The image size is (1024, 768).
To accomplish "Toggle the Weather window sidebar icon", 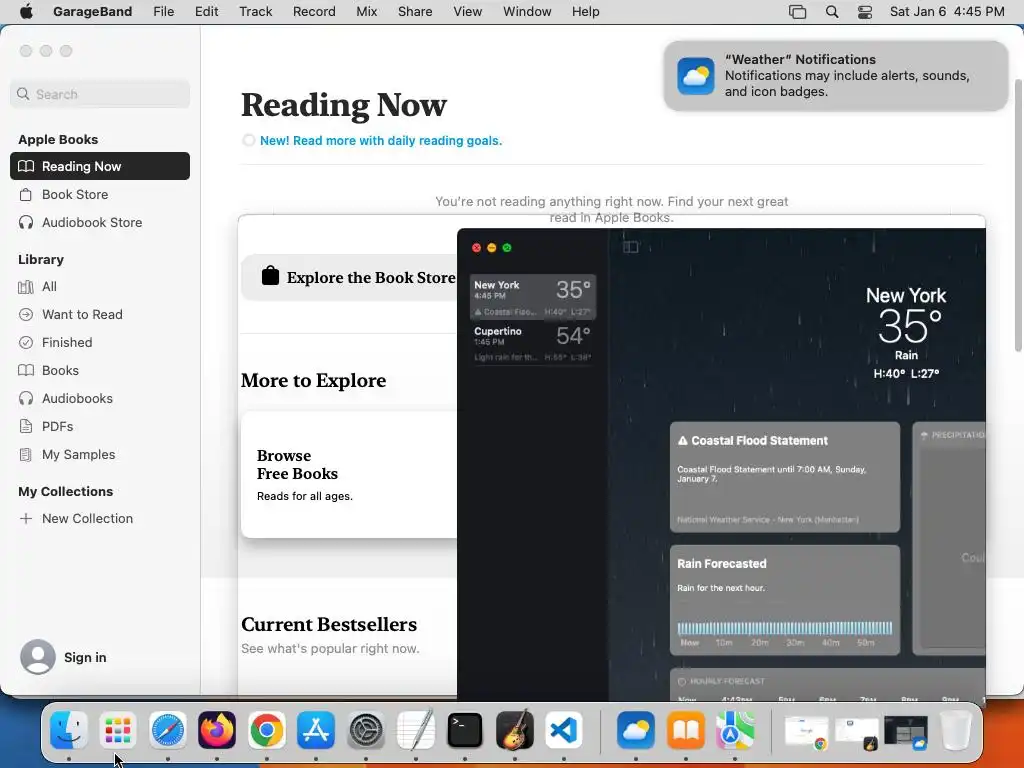I will (x=630, y=247).
